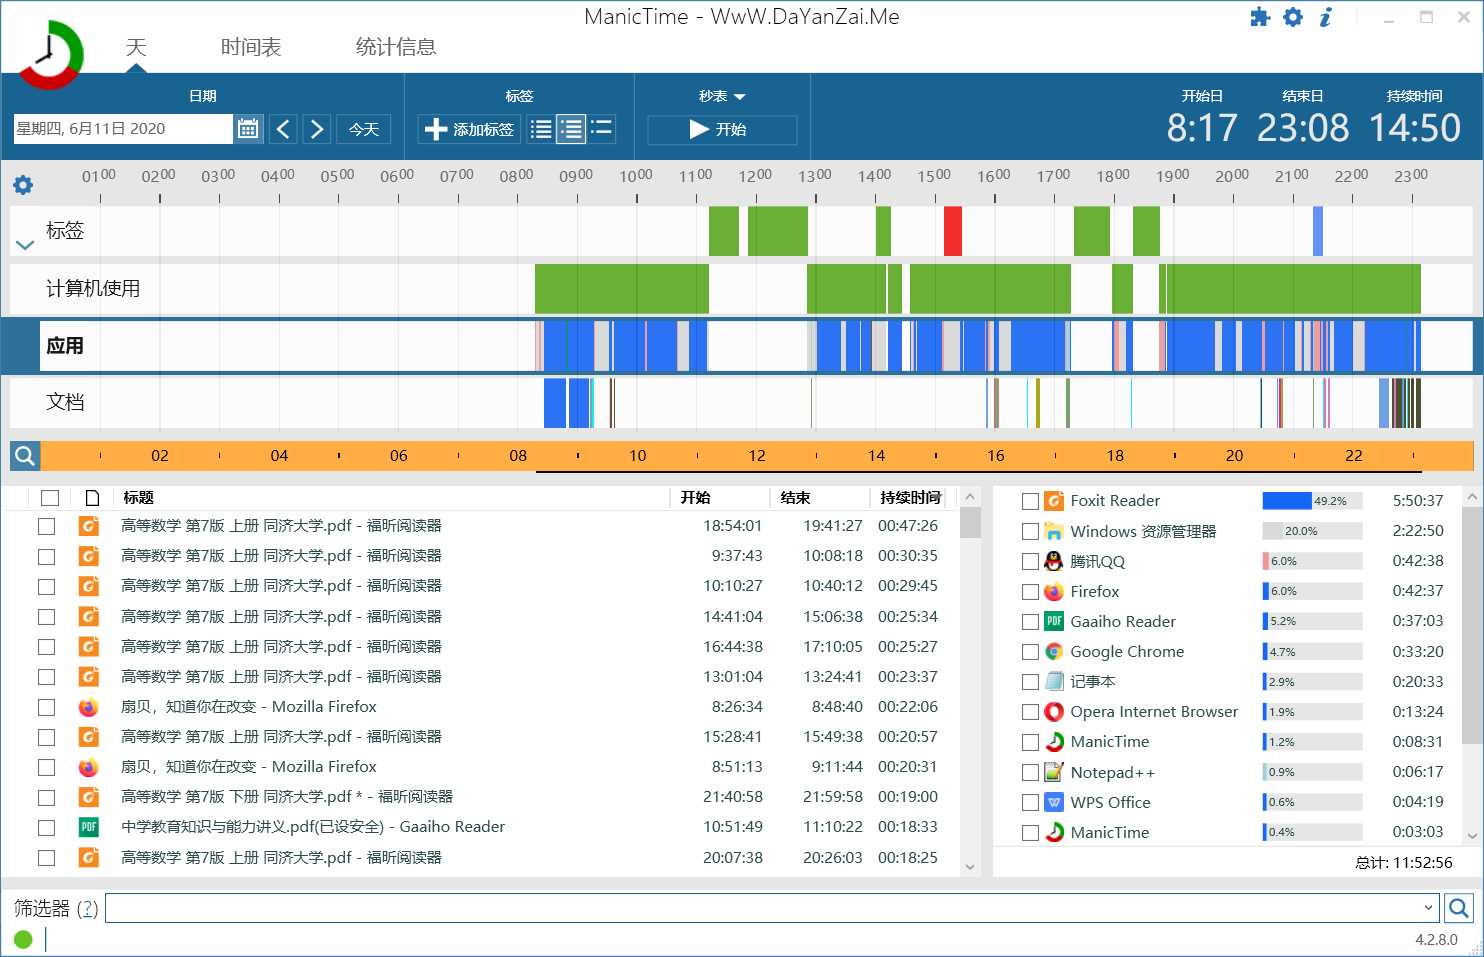Click the Notepad++ icon
The height and width of the screenshot is (957, 1484).
pyautogui.click(x=1054, y=772)
